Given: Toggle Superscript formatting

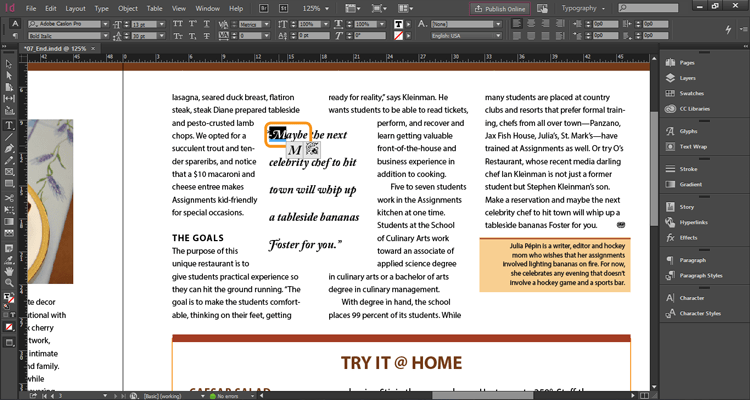Looking at the screenshot, I should pyautogui.click(x=192, y=24).
